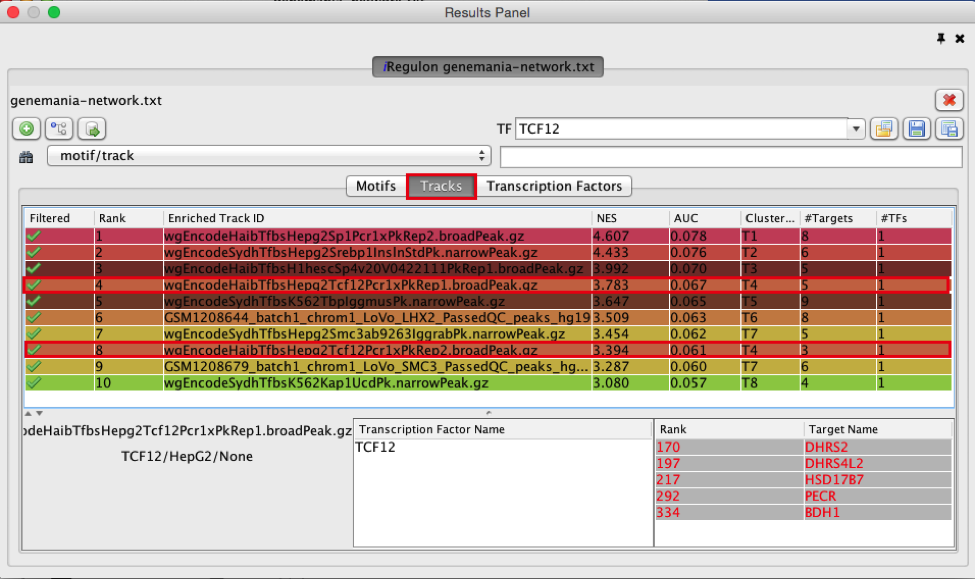The width and height of the screenshot is (975, 580).
Task: Toggle the Filtered checkmark for rank 1 track
Action: pos(34,237)
